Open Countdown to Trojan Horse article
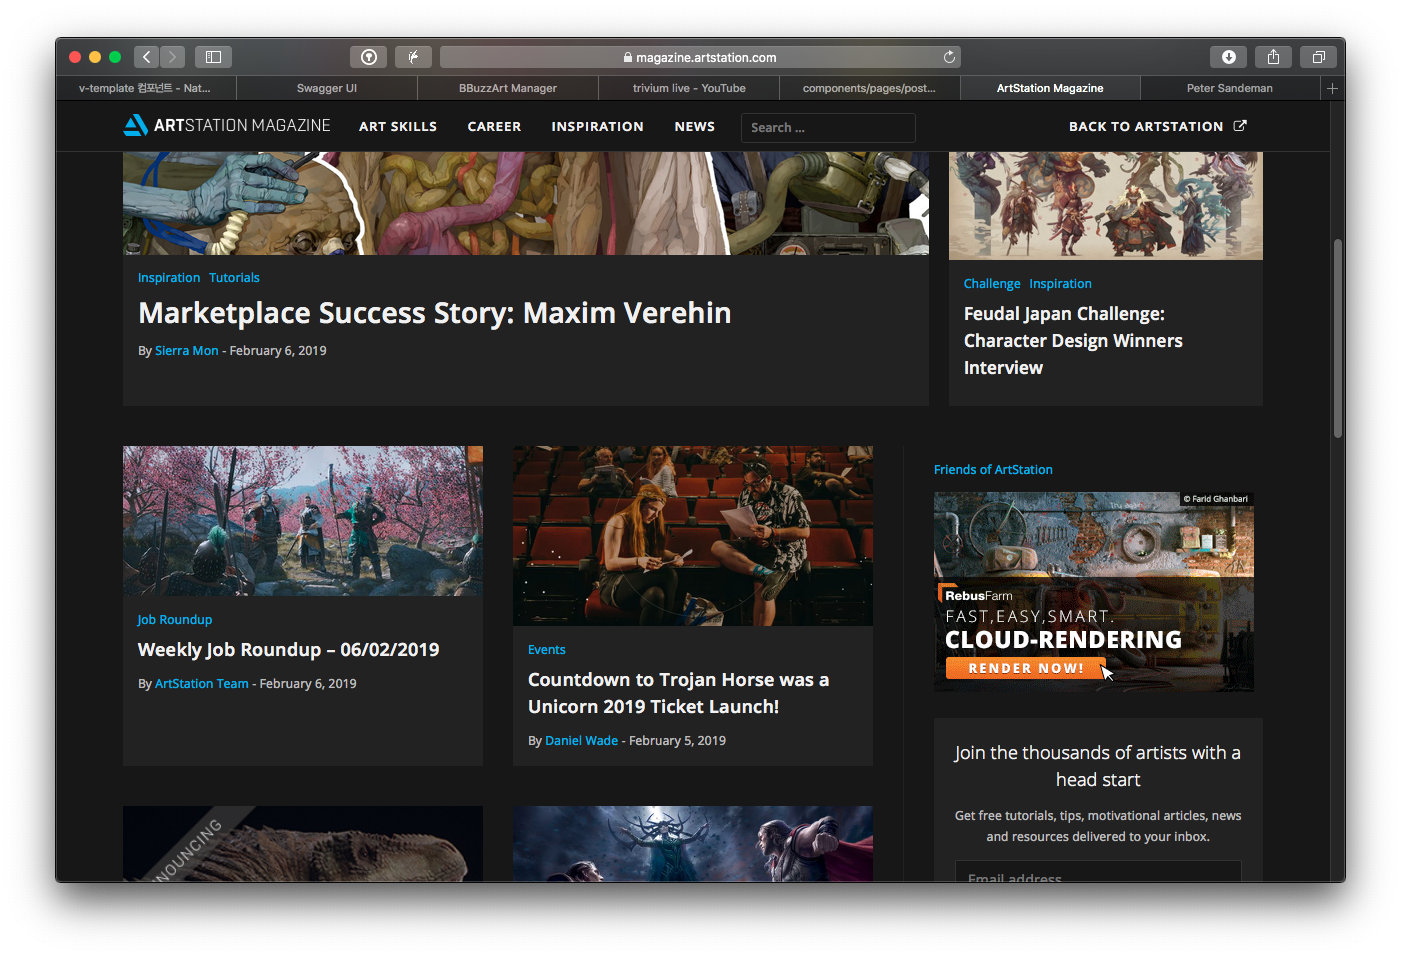1401x956 pixels. tap(679, 693)
